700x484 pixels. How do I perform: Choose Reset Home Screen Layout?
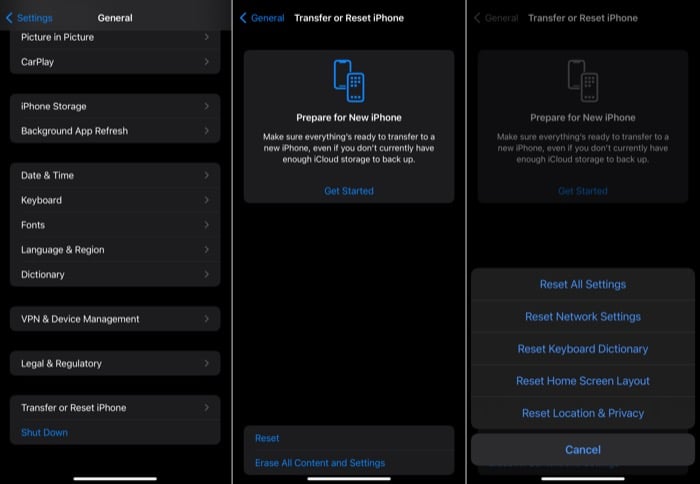pos(583,381)
